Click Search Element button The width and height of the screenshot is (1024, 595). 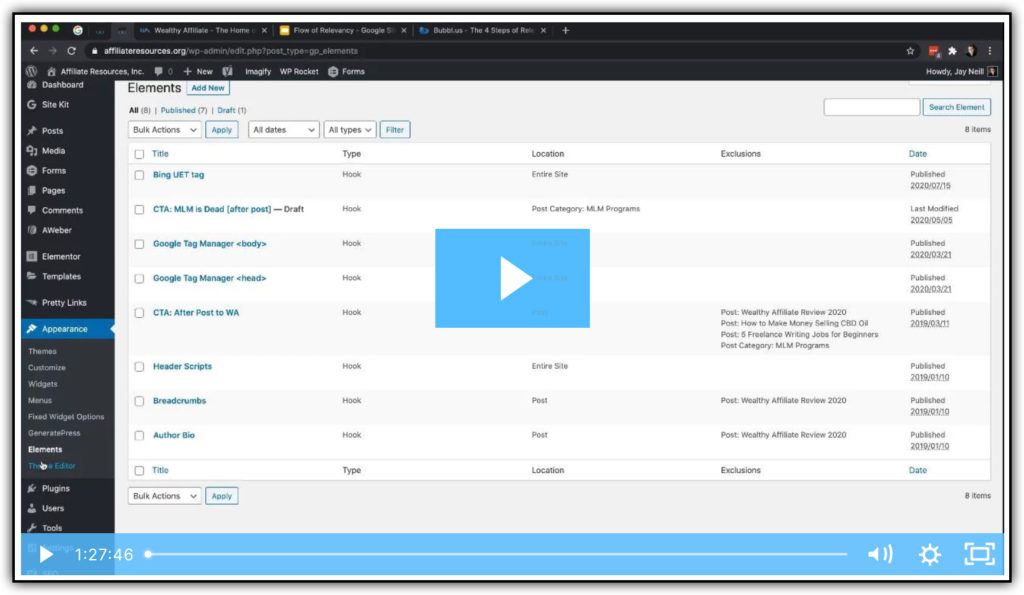tap(956, 107)
